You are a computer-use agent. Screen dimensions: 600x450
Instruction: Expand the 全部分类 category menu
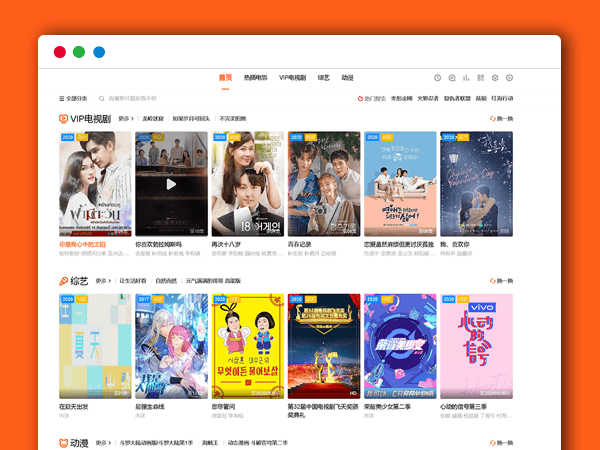(74, 99)
